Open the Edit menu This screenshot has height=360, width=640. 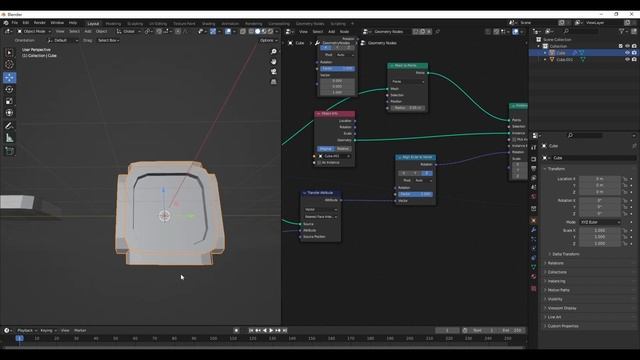click(x=26, y=23)
